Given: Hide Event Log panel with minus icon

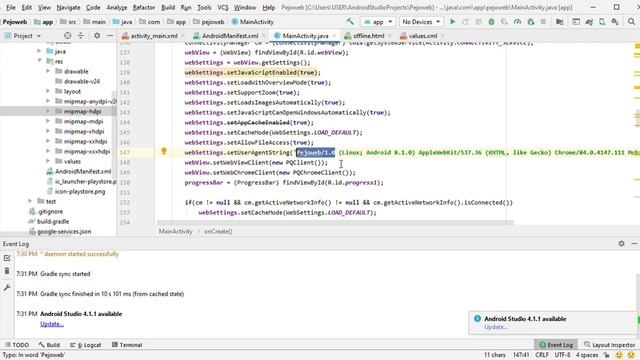Looking at the screenshot, I should pyautogui.click(x=634, y=244).
